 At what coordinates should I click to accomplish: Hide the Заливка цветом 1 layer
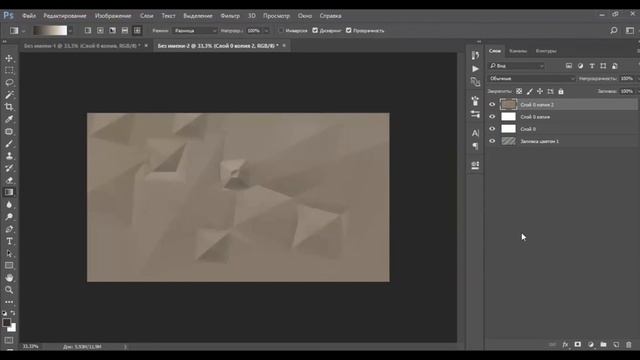point(492,141)
